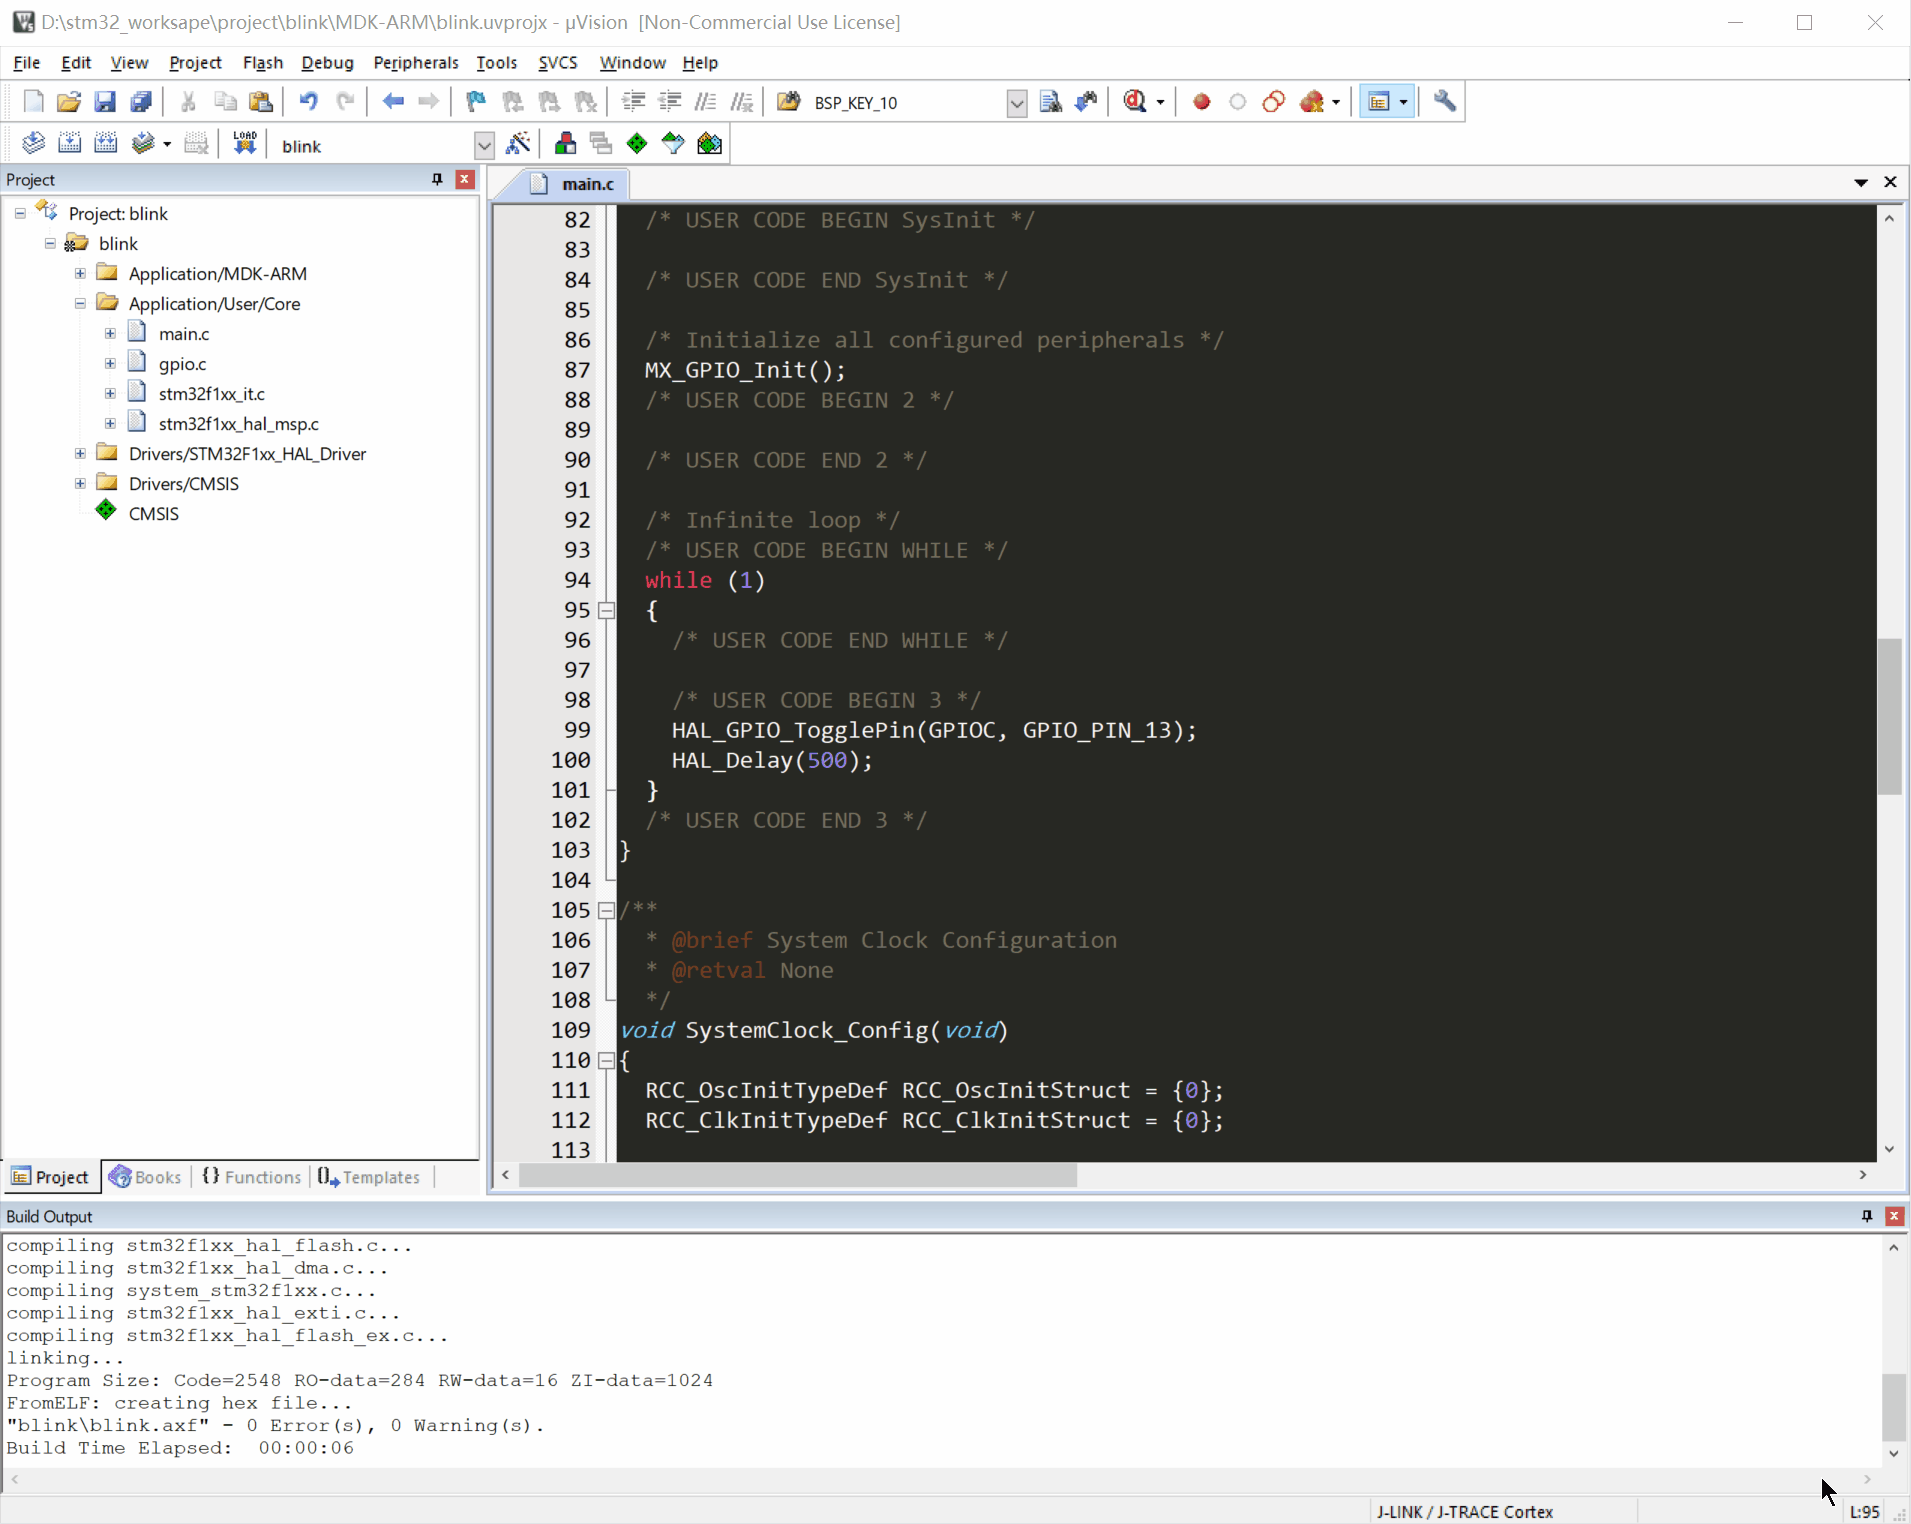Image resolution: width=1911 pixels, height=1524 pixels.
Task: Open the Pack Installer icon
Action: coord(709,144)
